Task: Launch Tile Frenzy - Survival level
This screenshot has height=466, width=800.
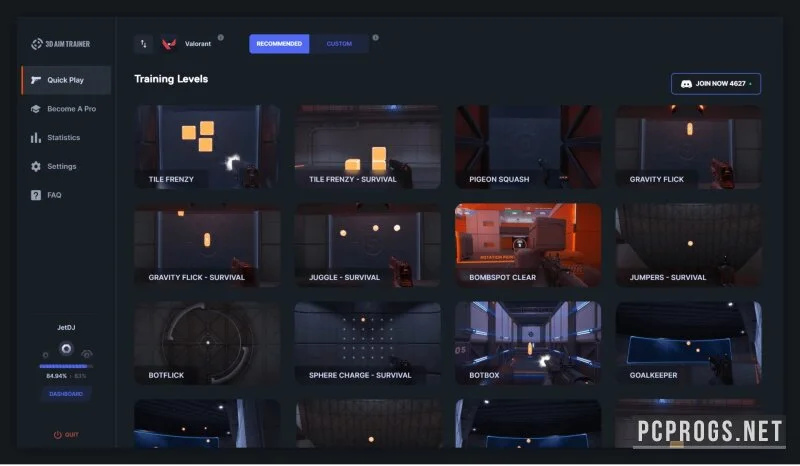Action: (x=367, y=147)
